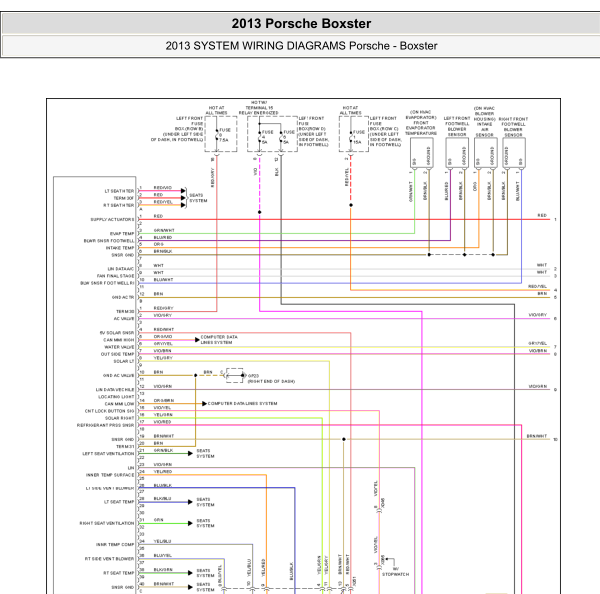Click the "CNT LOCK BUTTON SIG" pin label
The height and width of the screenshot is (594, 600).
[x=109, y=411]
